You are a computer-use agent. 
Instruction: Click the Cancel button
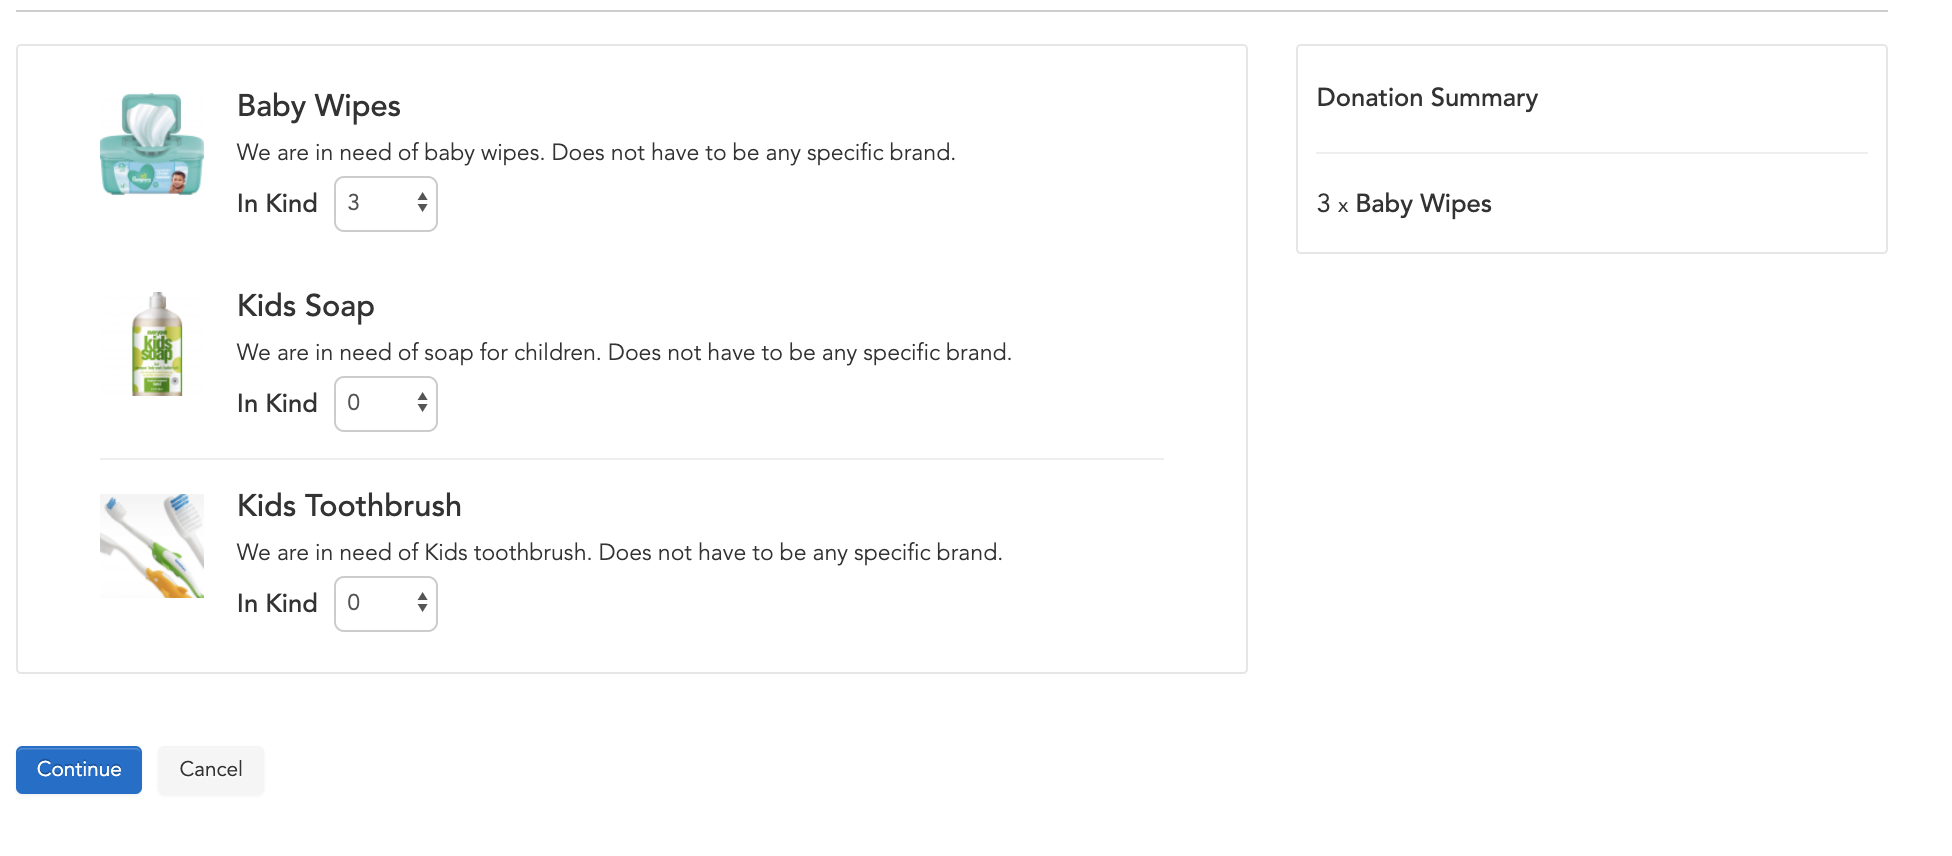click(211, 770)
